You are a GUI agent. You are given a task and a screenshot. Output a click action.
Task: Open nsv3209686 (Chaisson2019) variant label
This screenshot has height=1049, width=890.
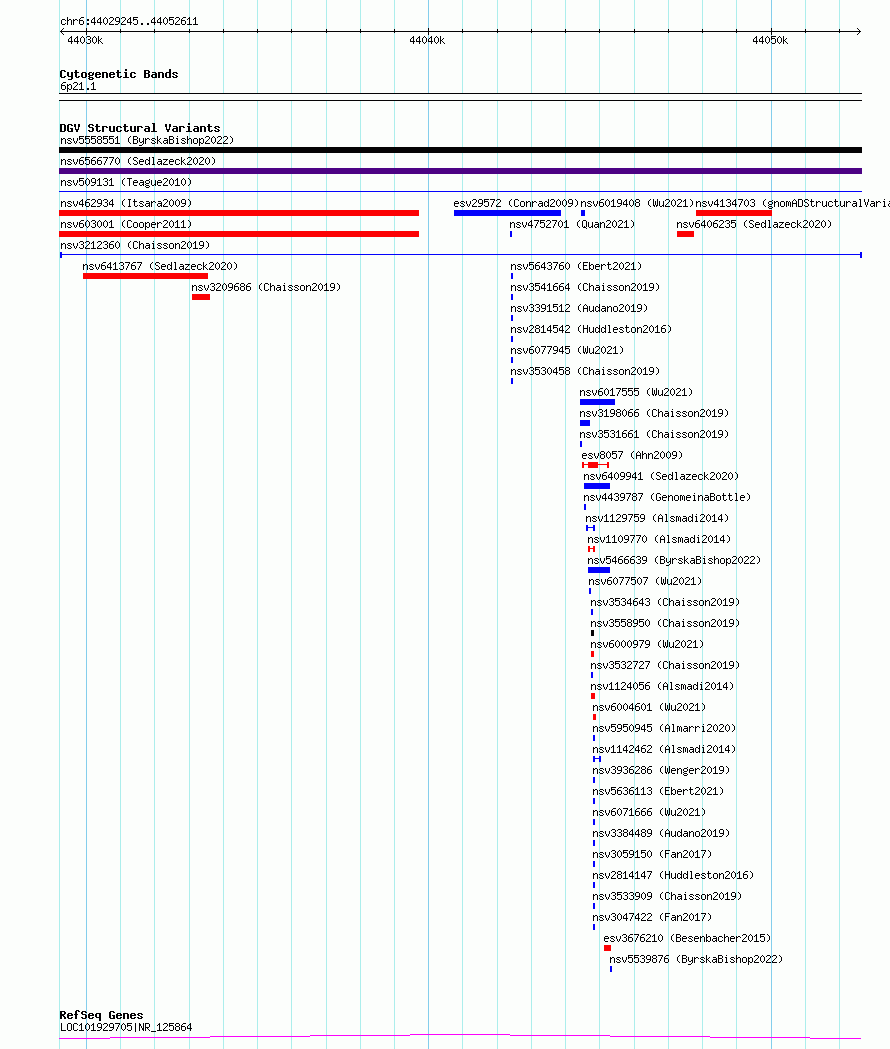[x=266, y=288]
